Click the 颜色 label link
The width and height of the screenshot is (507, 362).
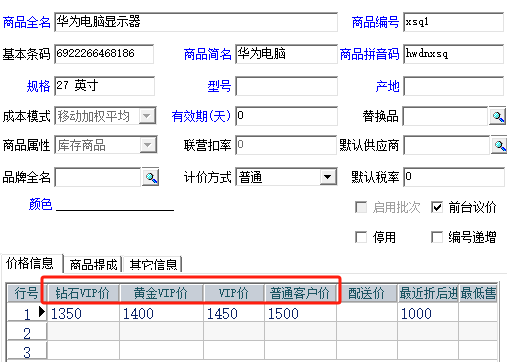pos(40,204)
